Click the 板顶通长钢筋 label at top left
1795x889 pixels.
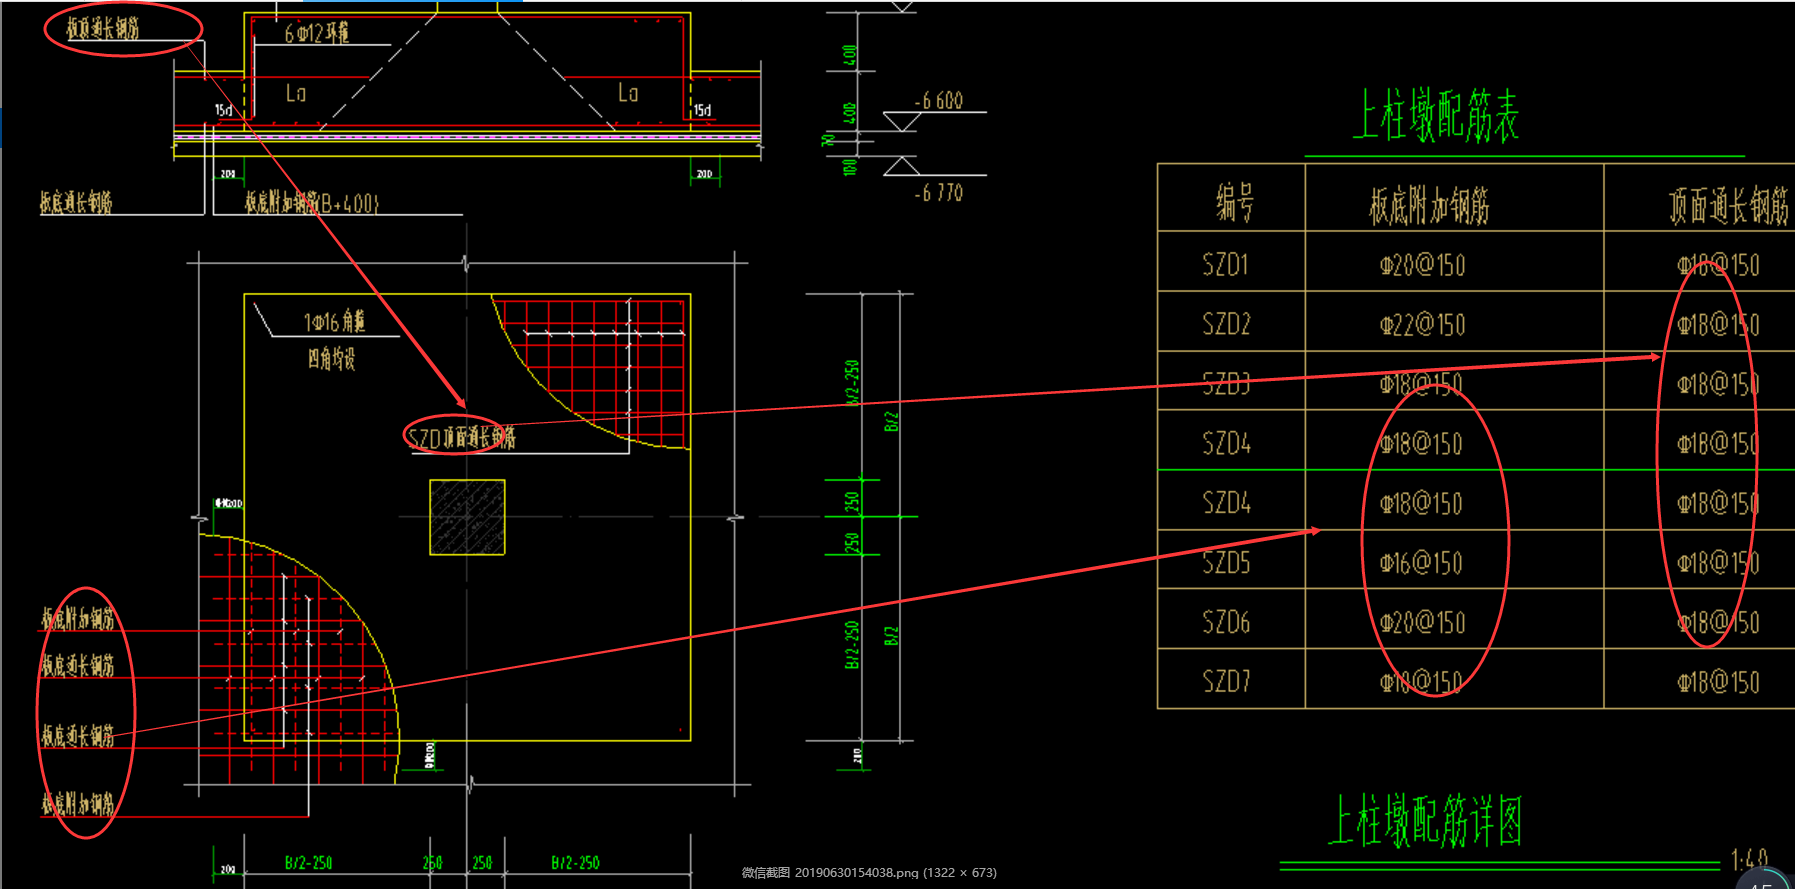103,29
